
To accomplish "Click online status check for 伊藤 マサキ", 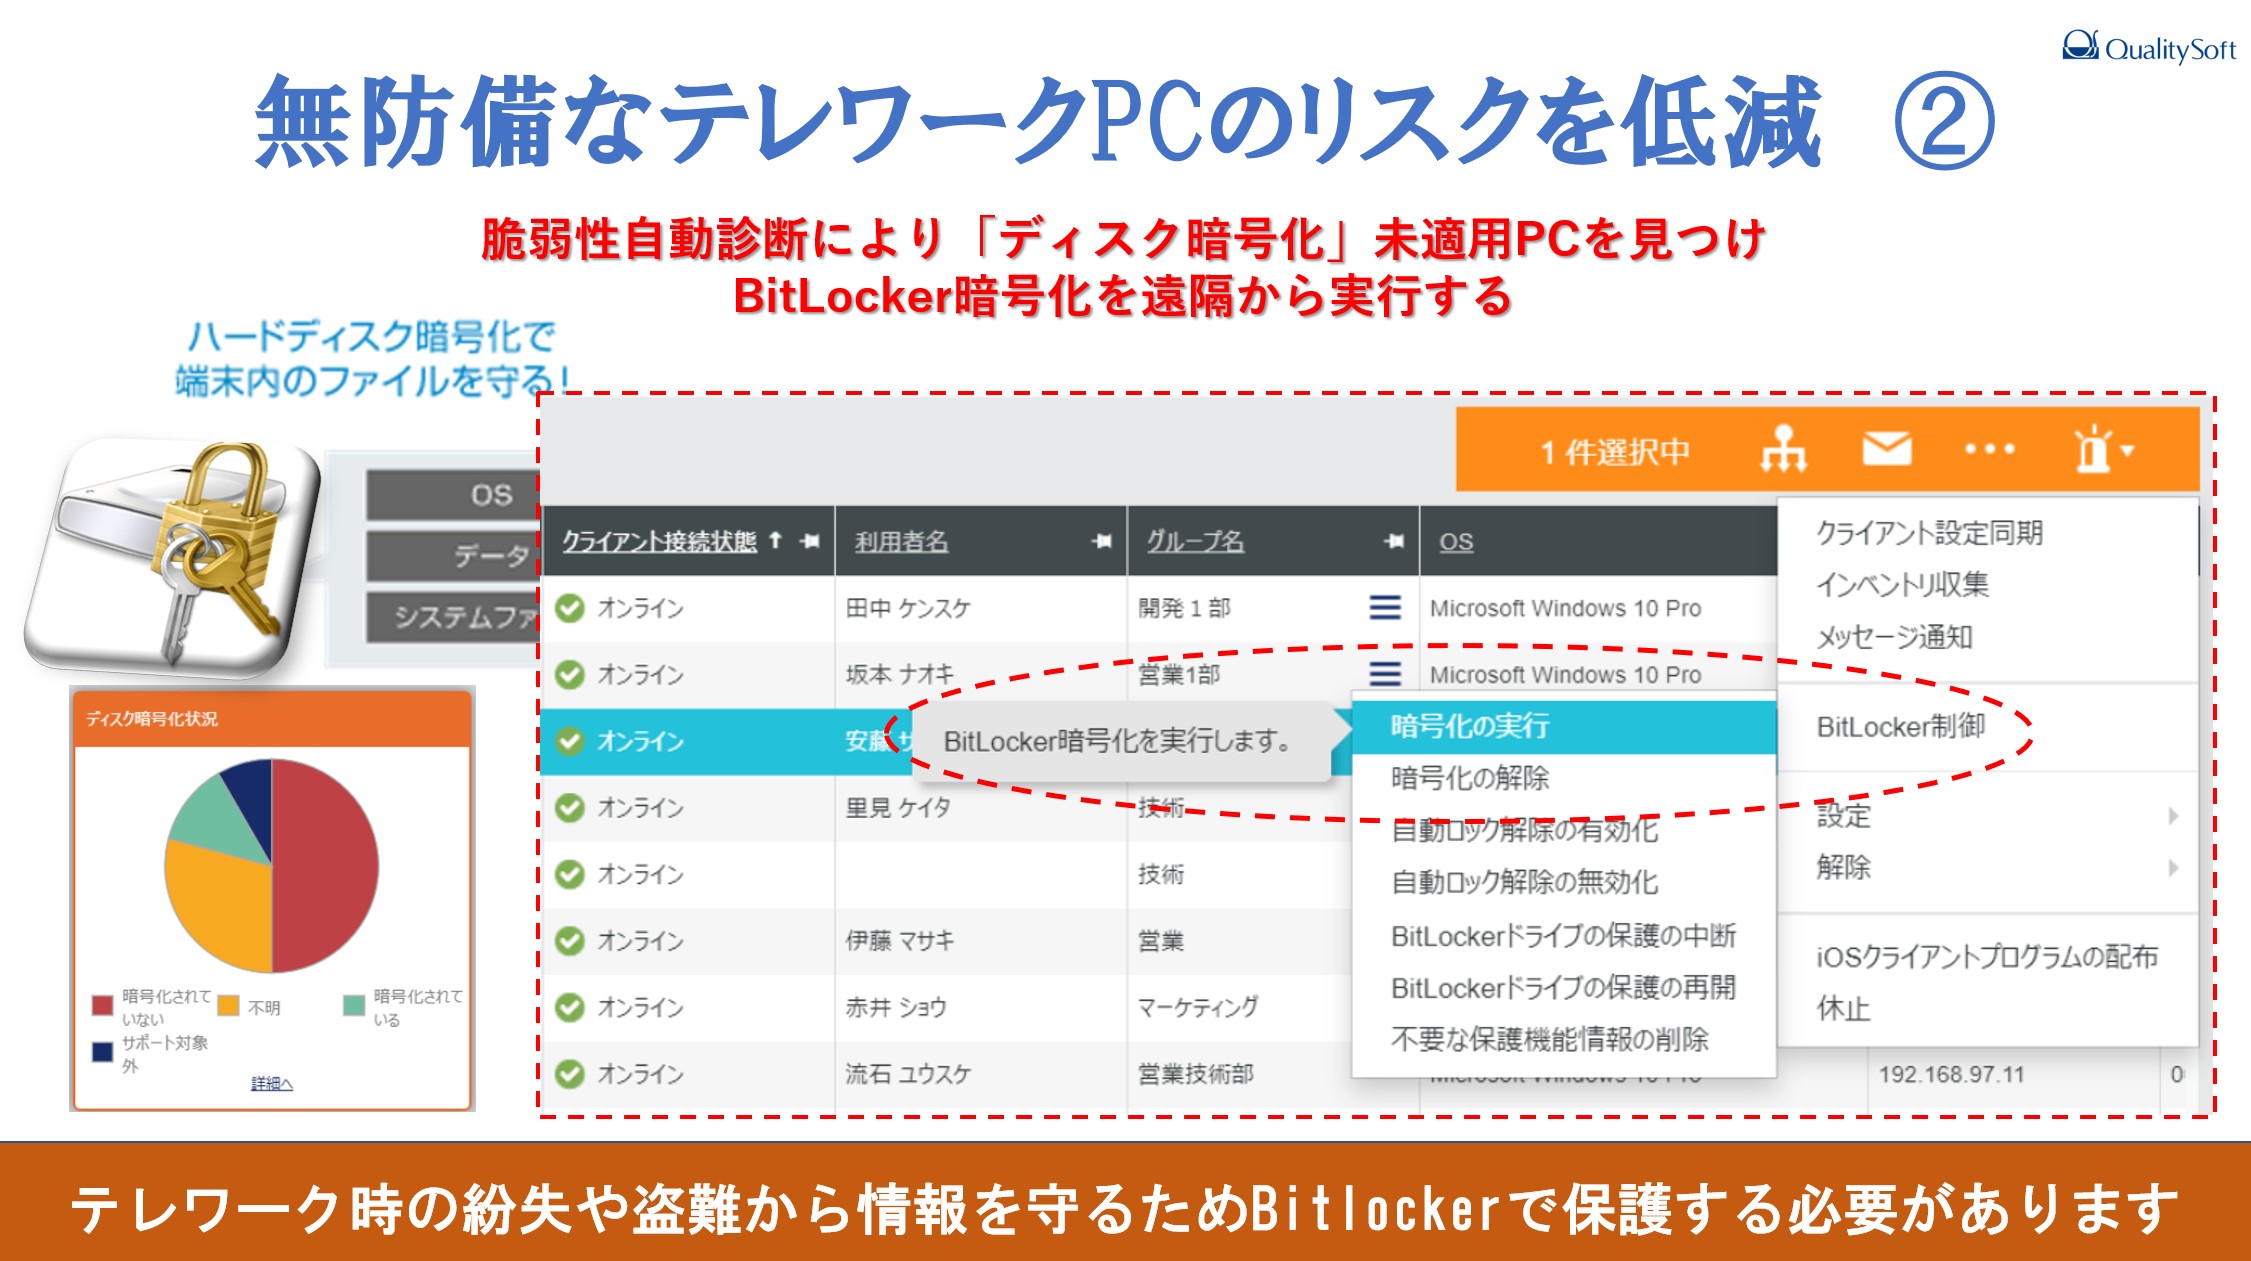I will point(570,940).
